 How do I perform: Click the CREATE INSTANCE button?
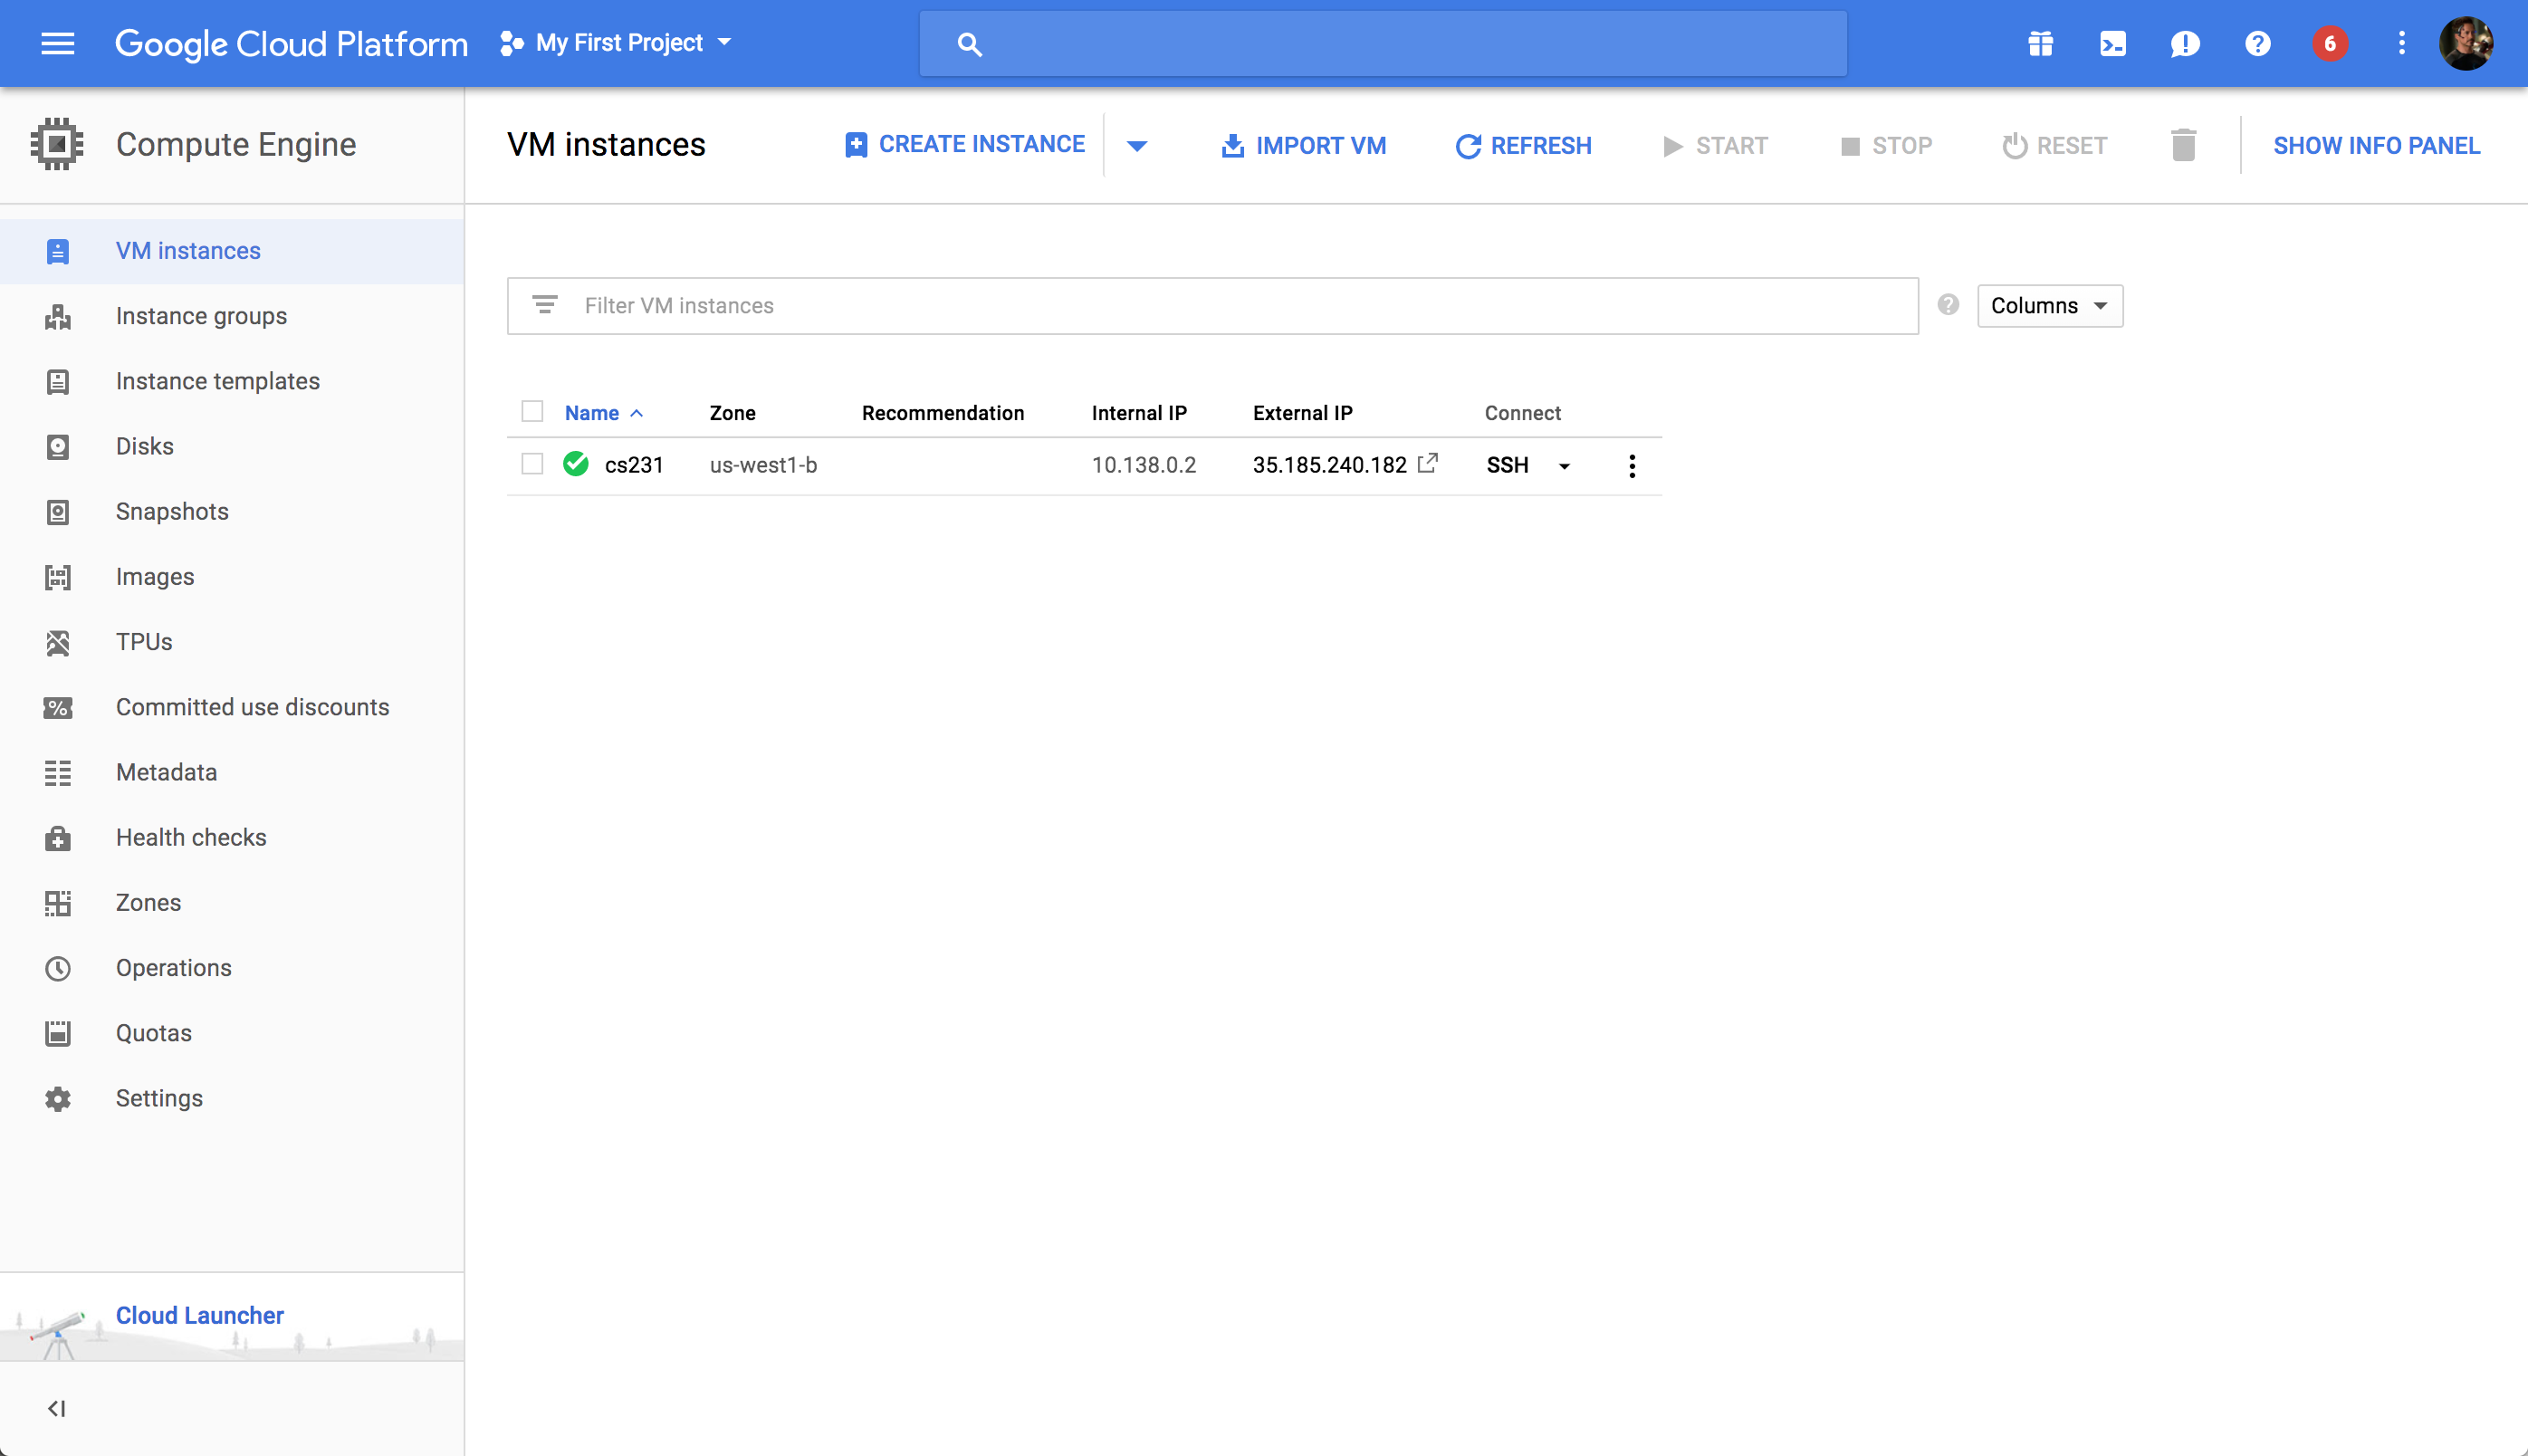click(965, 144)
